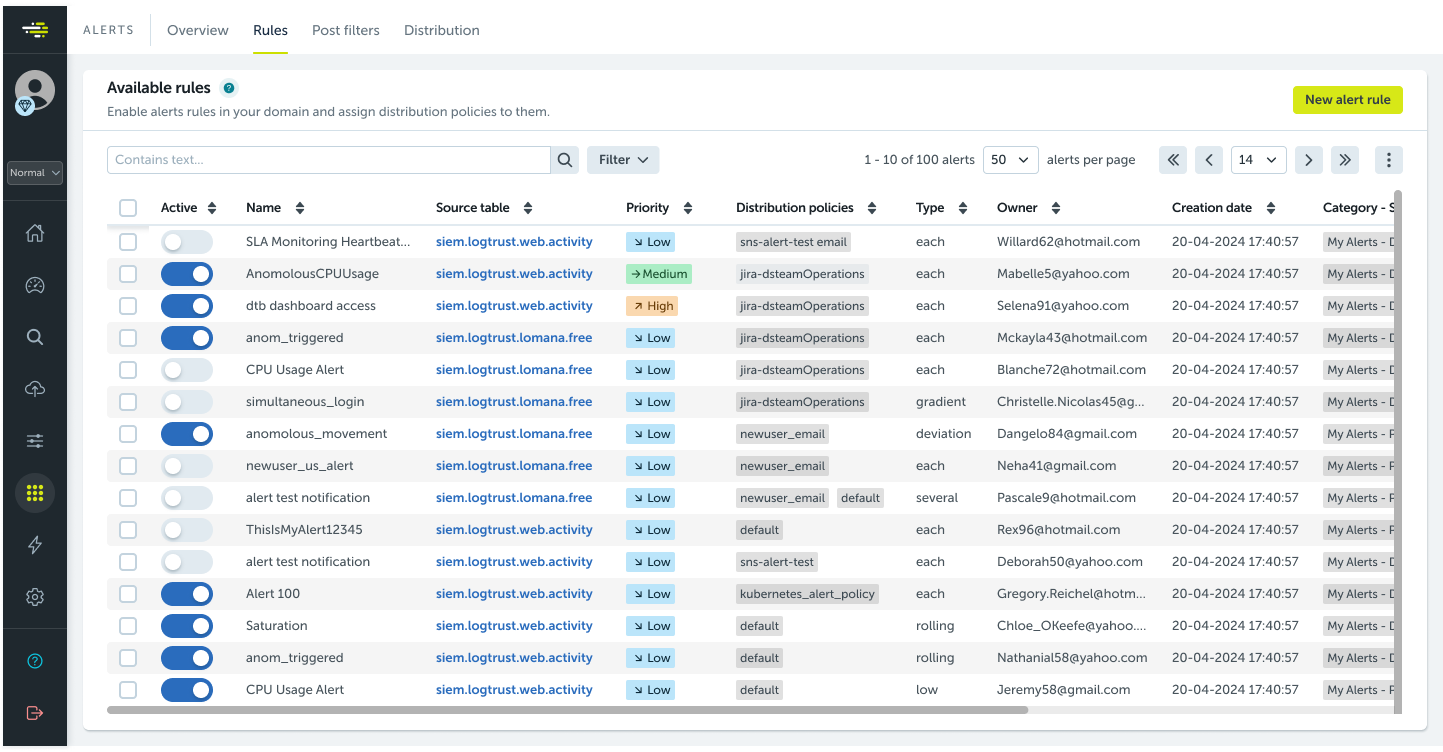The width and height of the screenshot is (1443, 752).
Task: Click the New alert rule button
Action: pos(1347,99)
